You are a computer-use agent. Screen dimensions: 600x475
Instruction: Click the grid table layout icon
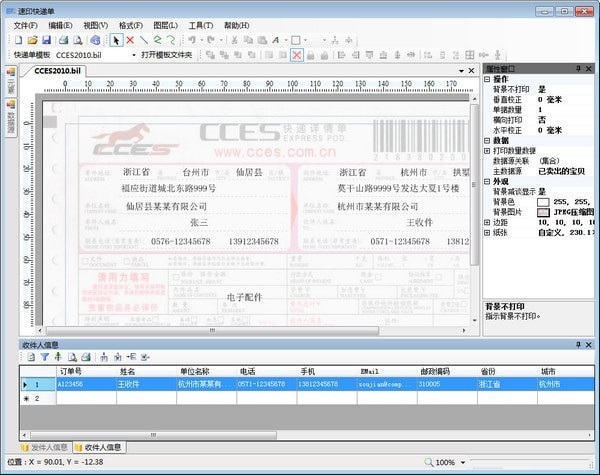(470, 55)
